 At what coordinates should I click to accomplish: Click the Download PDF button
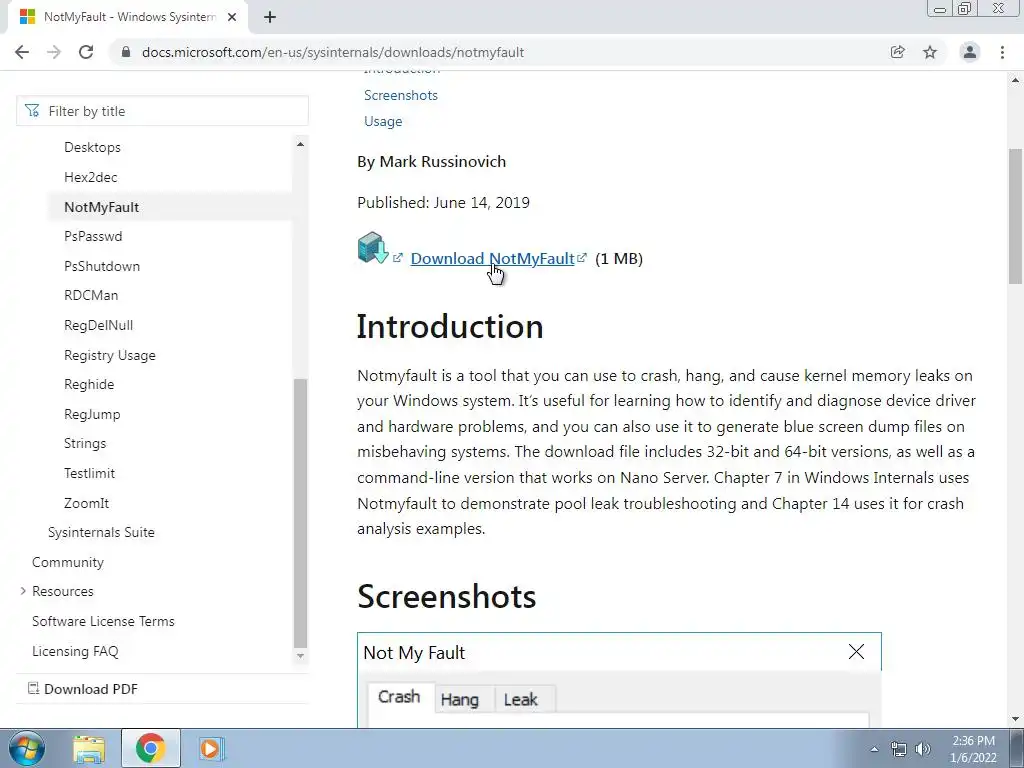click(x=83, y=689)
